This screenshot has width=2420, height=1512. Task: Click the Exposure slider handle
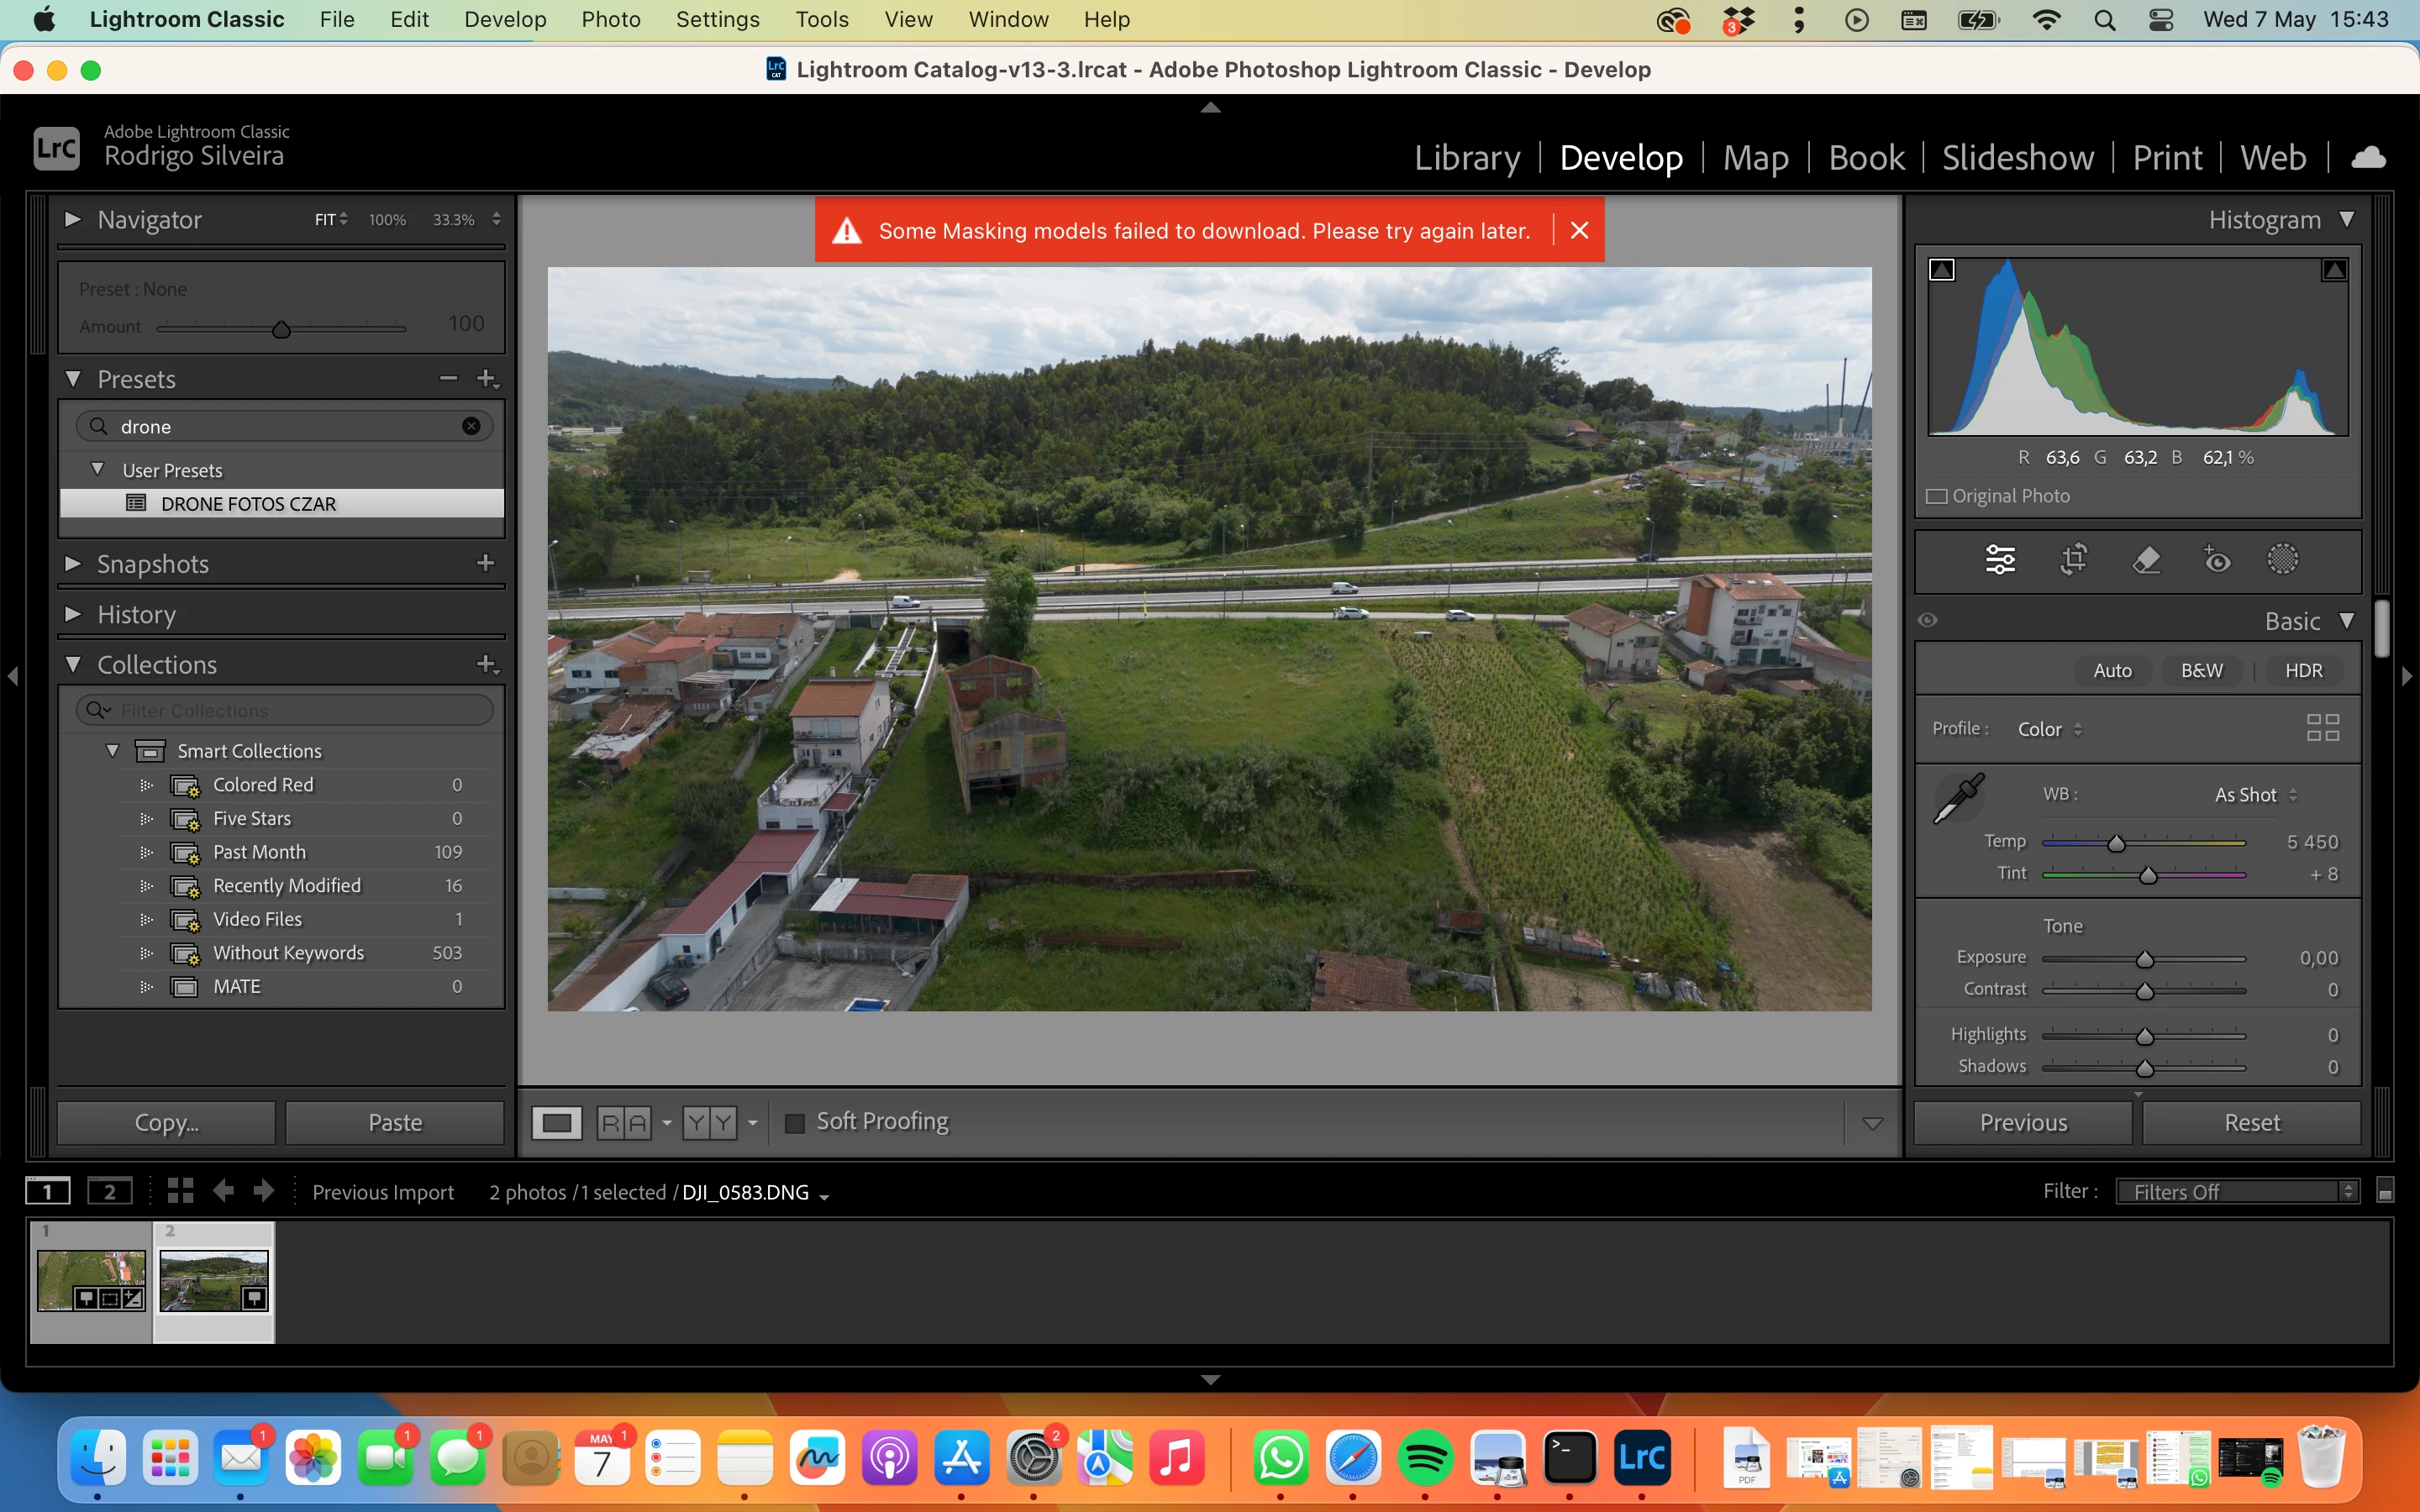pos(2145,959)
